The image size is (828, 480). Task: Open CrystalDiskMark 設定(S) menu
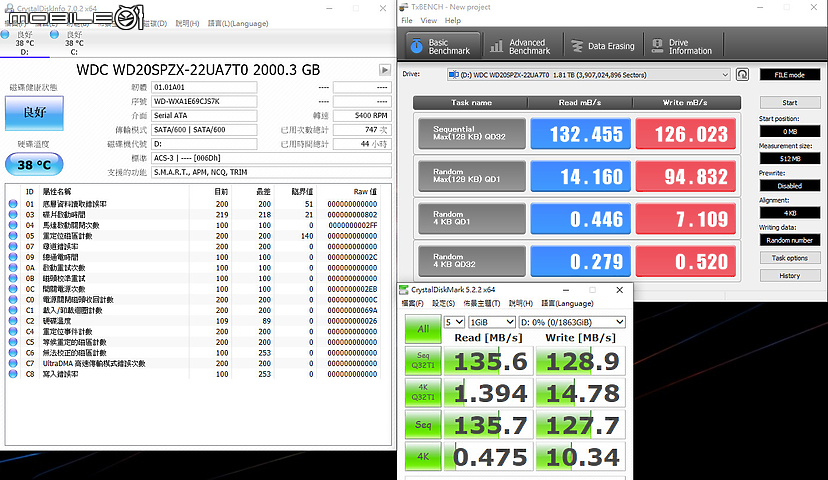[x=444, y=304]
